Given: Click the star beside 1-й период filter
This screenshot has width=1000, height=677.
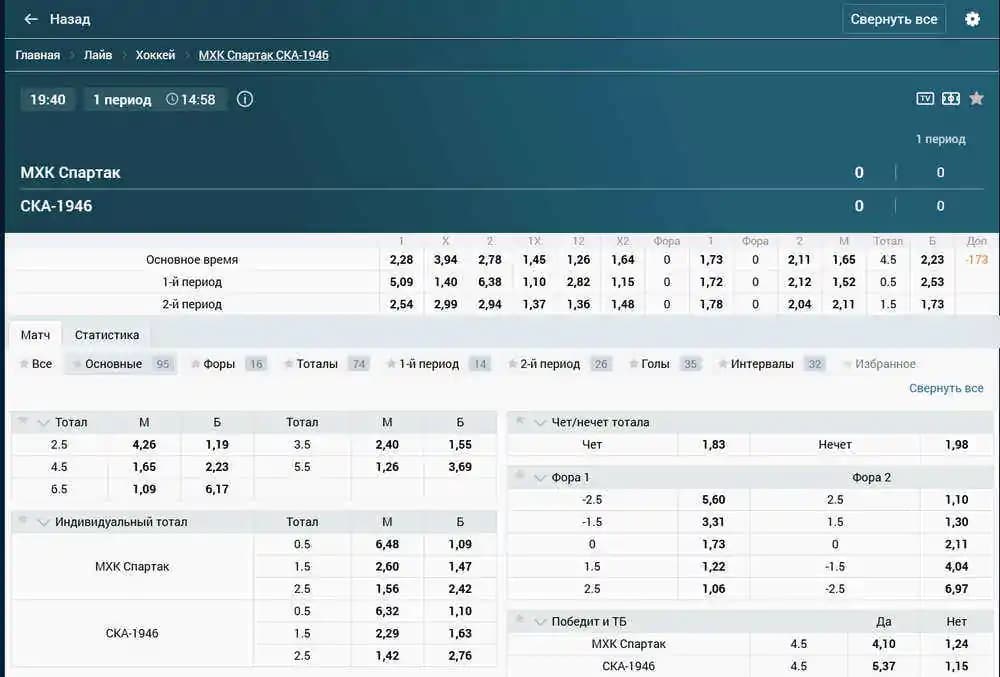Looking at the screenshot, I should 391,364.
